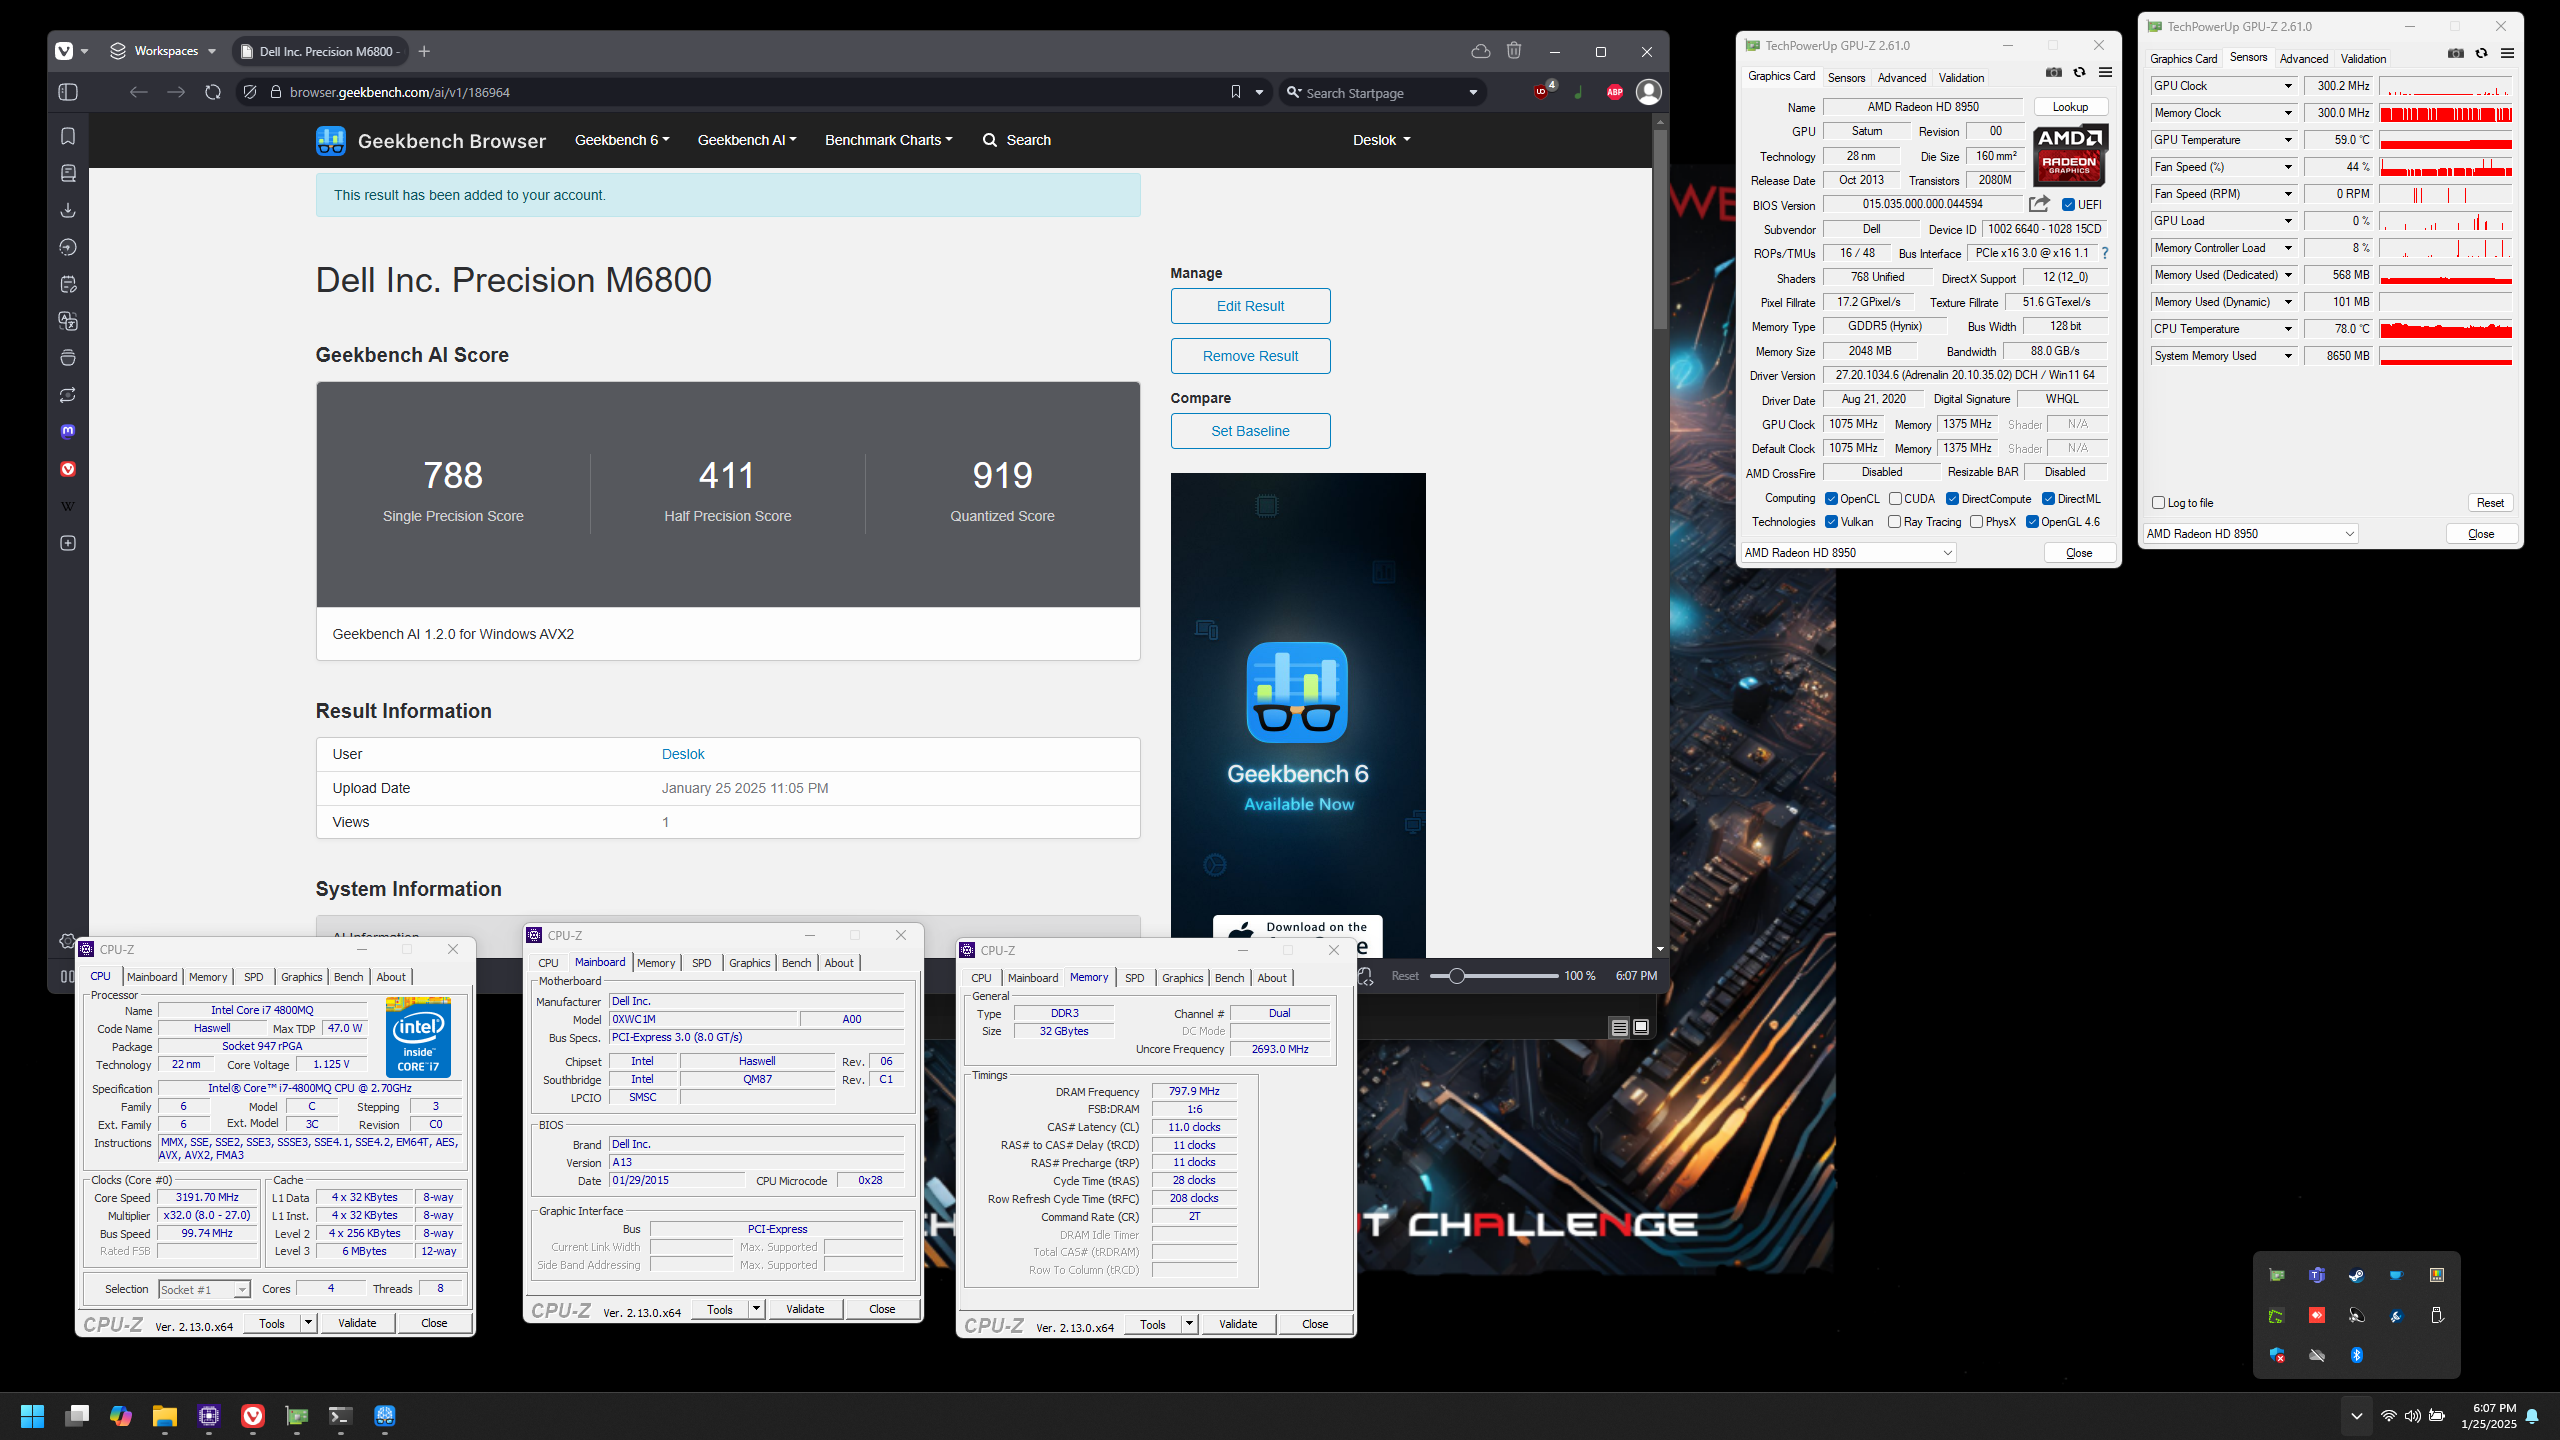This screenshot has width=2560, height=1440.
Task: Toggle the OpenCL checkbox in GPU-Z
Action: click(x=1831, y=499)
